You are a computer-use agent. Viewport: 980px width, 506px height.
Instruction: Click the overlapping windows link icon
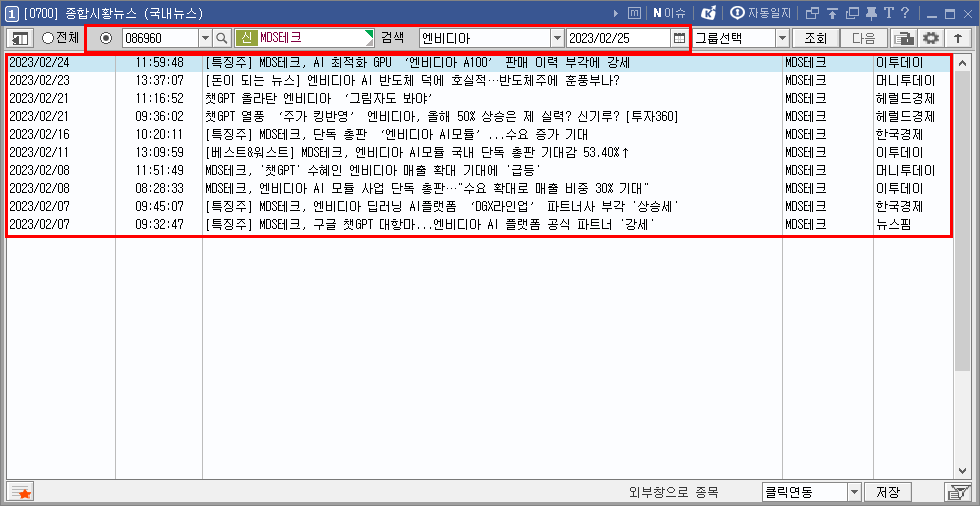812,13
